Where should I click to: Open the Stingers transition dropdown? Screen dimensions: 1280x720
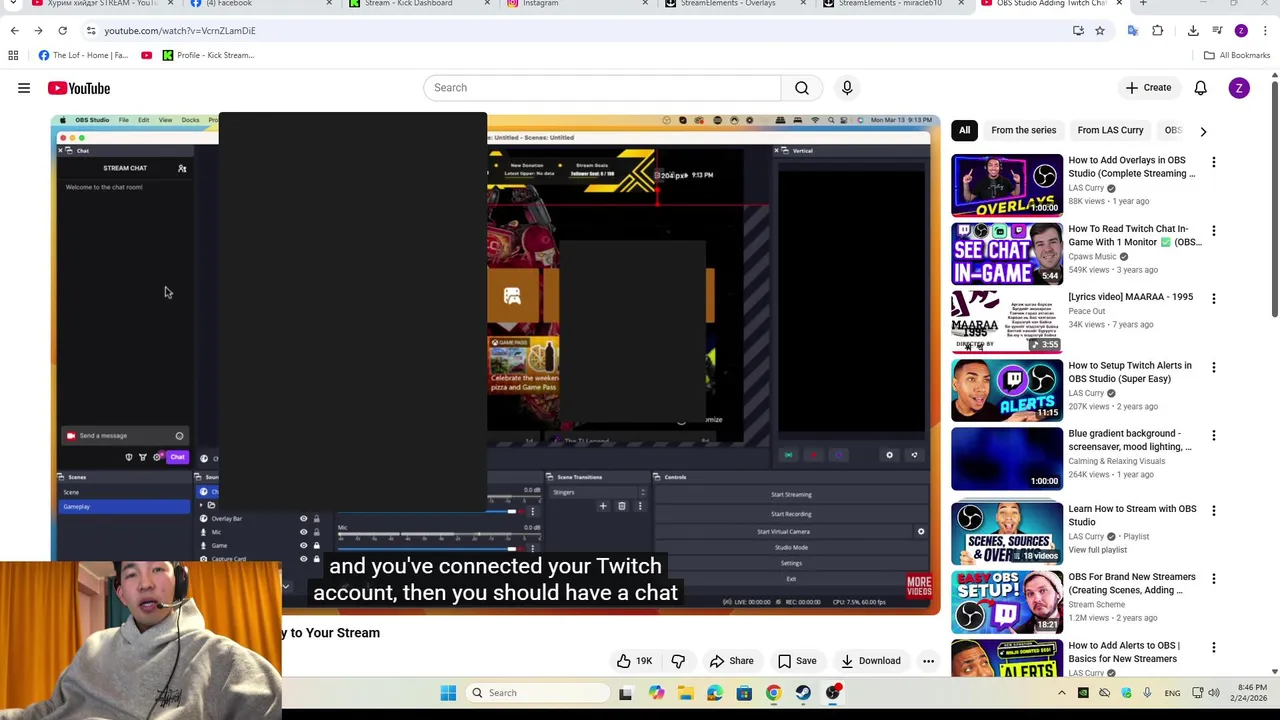(x=597, y=492)
